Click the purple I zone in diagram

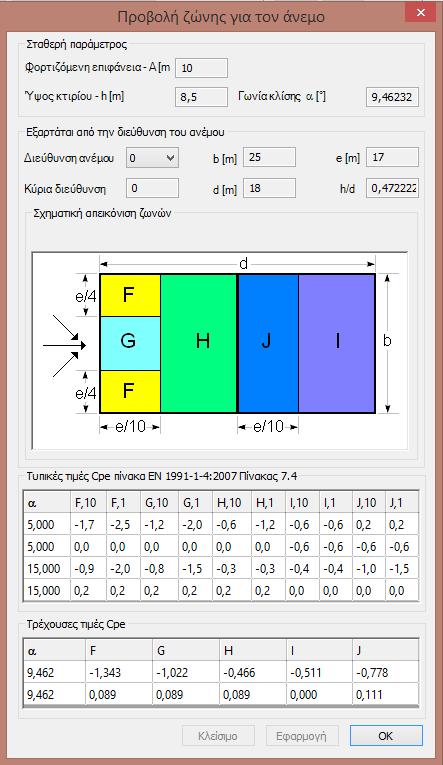(337, 343)
